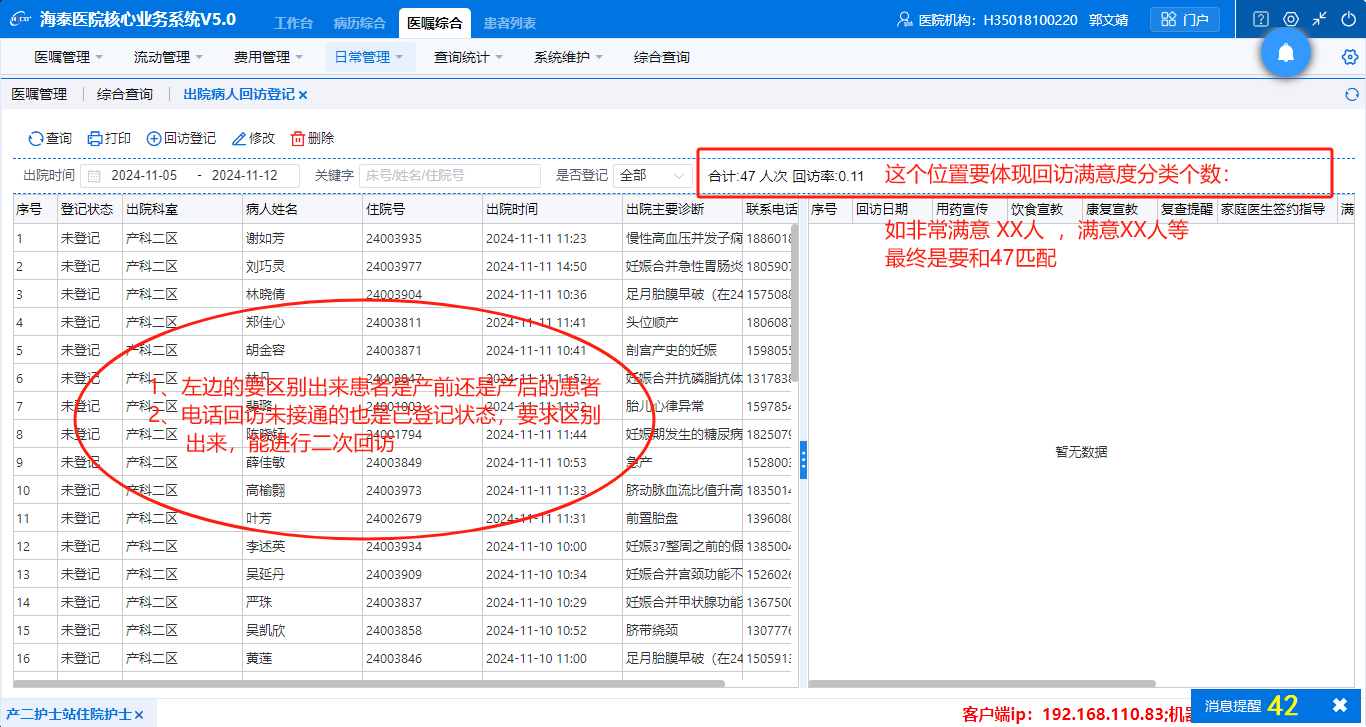
Task: Close the 产二护士站住院护士 tab at the bottom
Action: [139, 714]
